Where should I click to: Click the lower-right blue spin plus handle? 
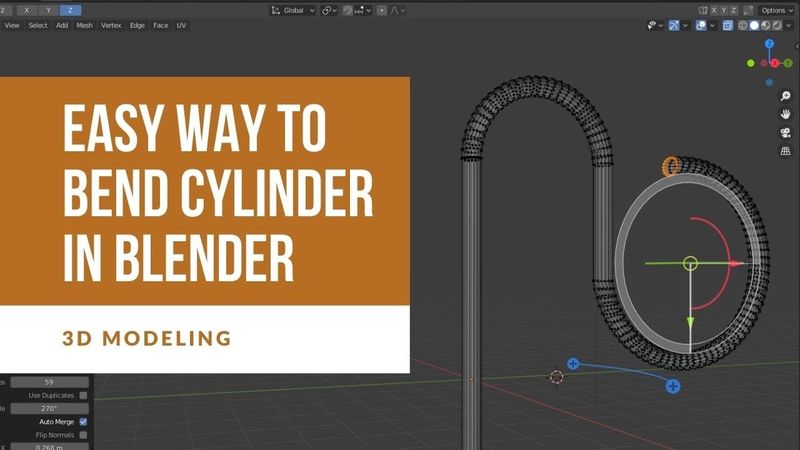673,386
